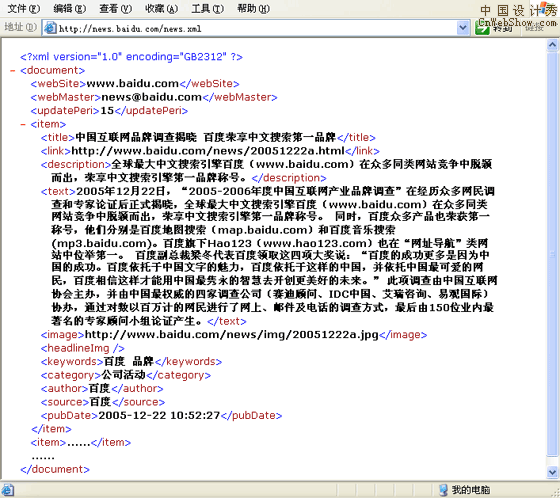The height and width of the screenshot is (498, 560).
Task: Click the xml version declaration line
Action: pyautogui.click(x=131, y=57)
